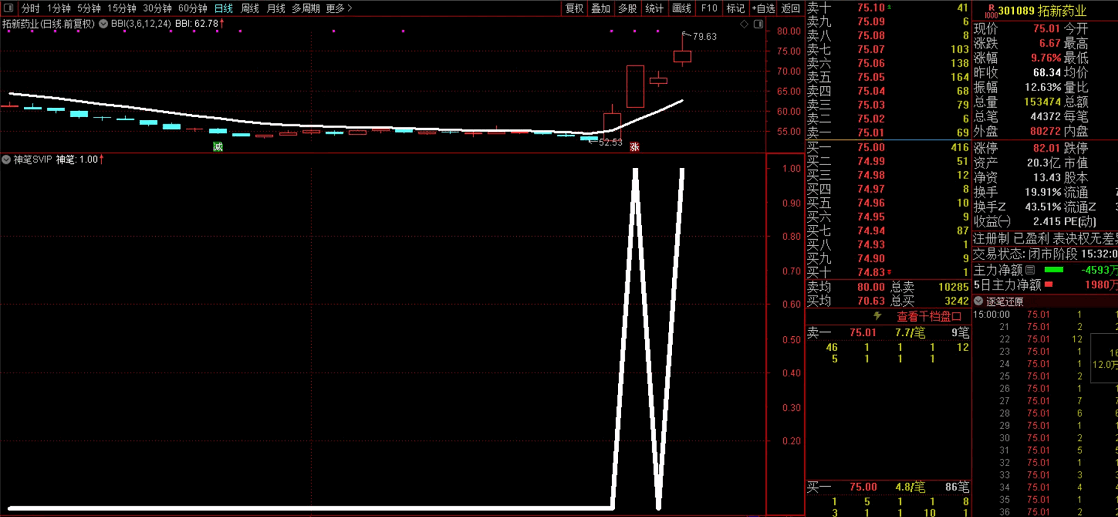Open the 多股 multi-stock view
1118x517 pixels.
pyautogui.click(x=627, y=9)
